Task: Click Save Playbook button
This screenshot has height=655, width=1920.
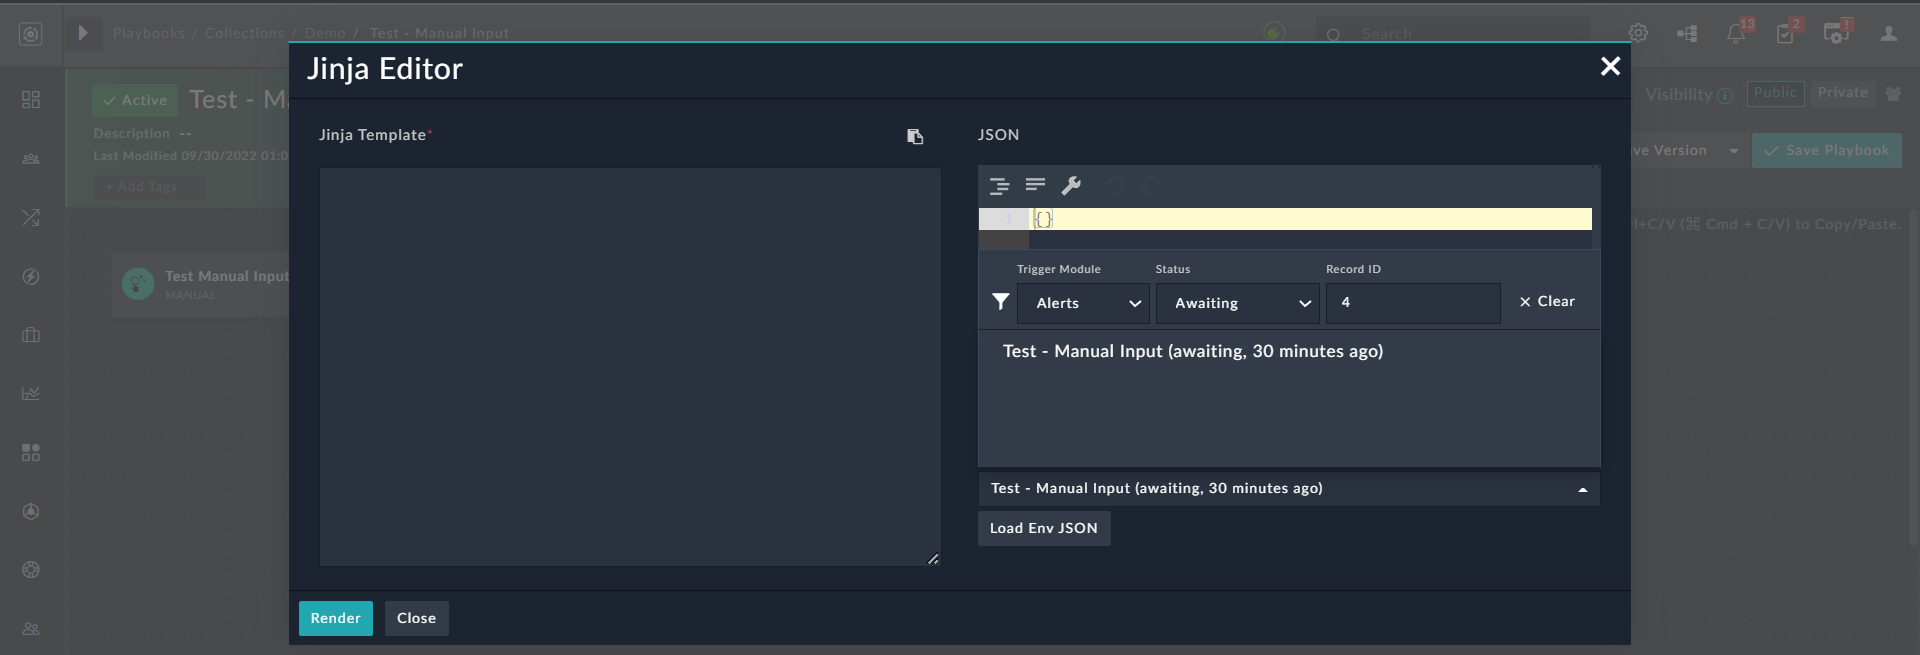Action: tap(1827, 150)
